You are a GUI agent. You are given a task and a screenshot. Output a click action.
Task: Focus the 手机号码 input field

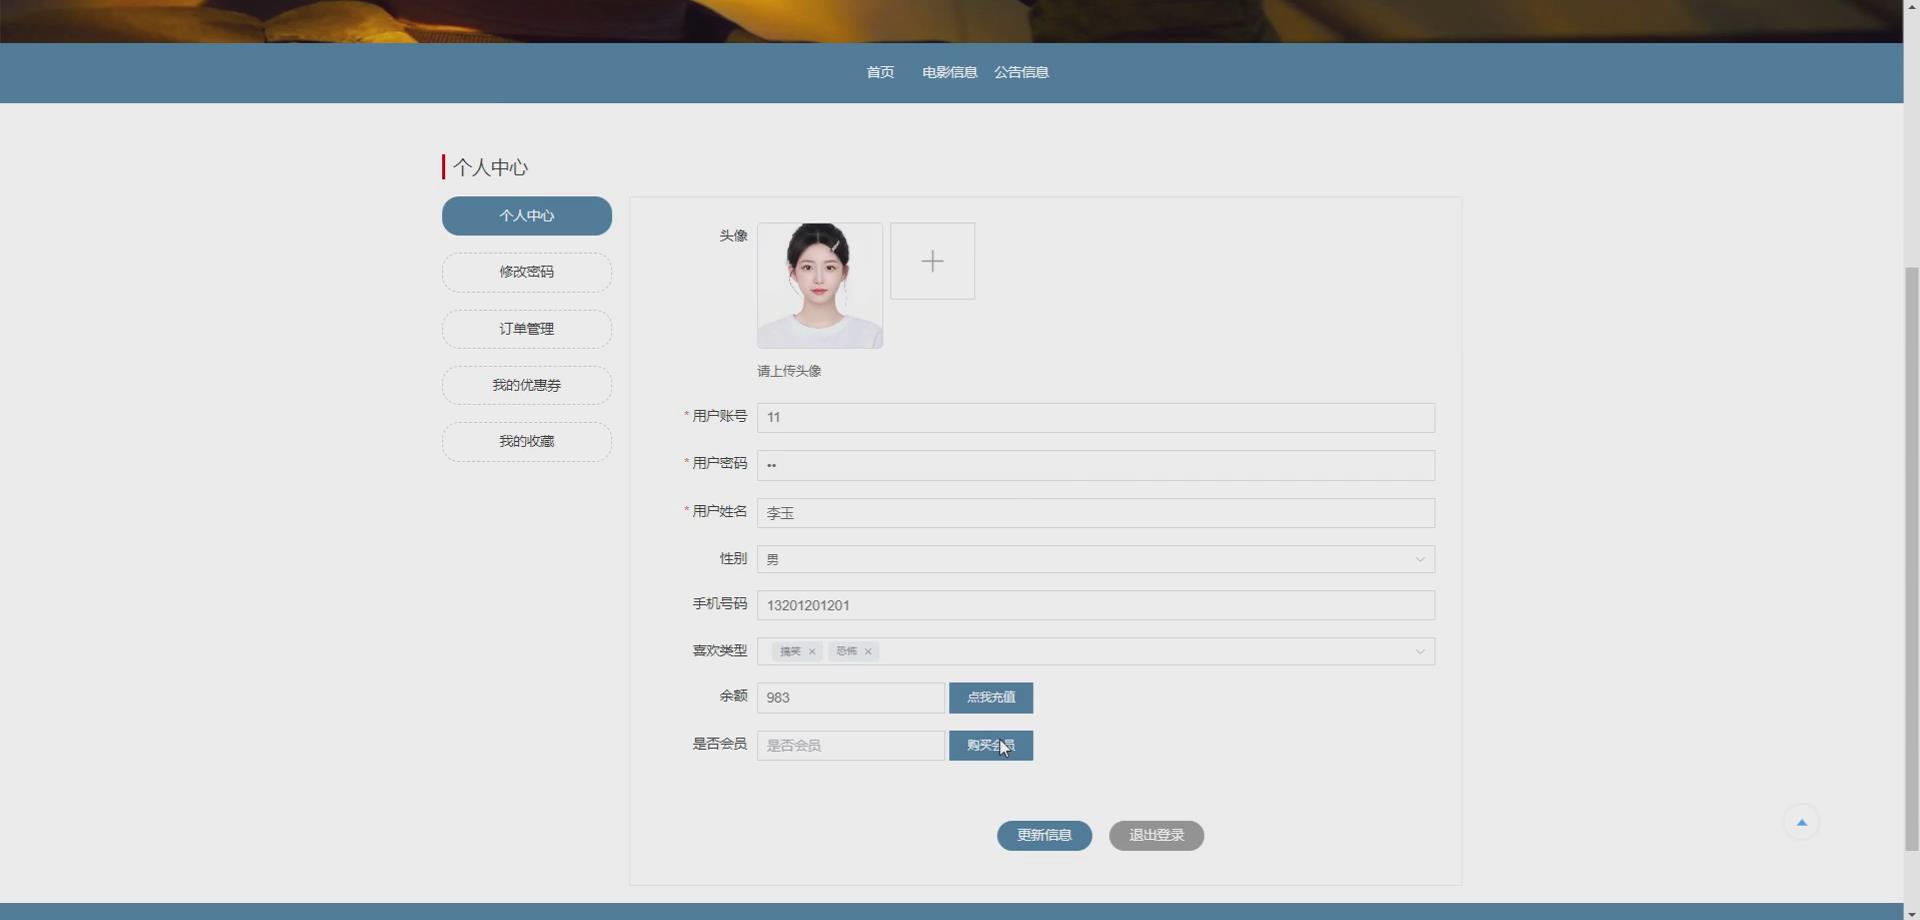pyautogui.click(x=1096, y=605)
